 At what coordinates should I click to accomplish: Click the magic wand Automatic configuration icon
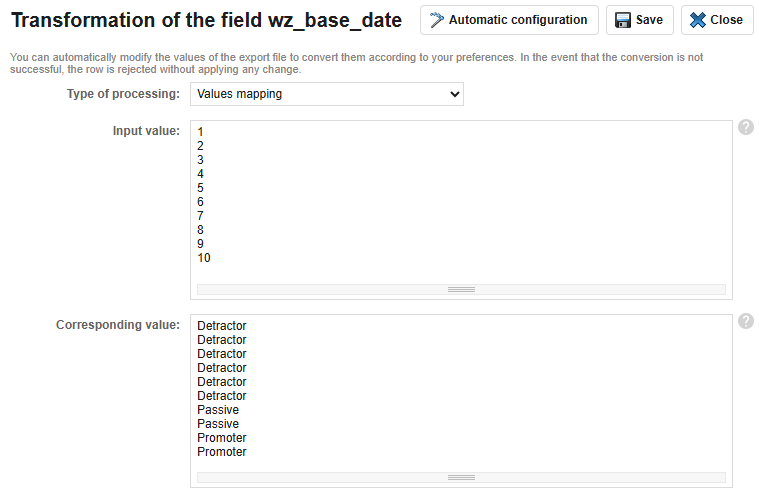437,20
